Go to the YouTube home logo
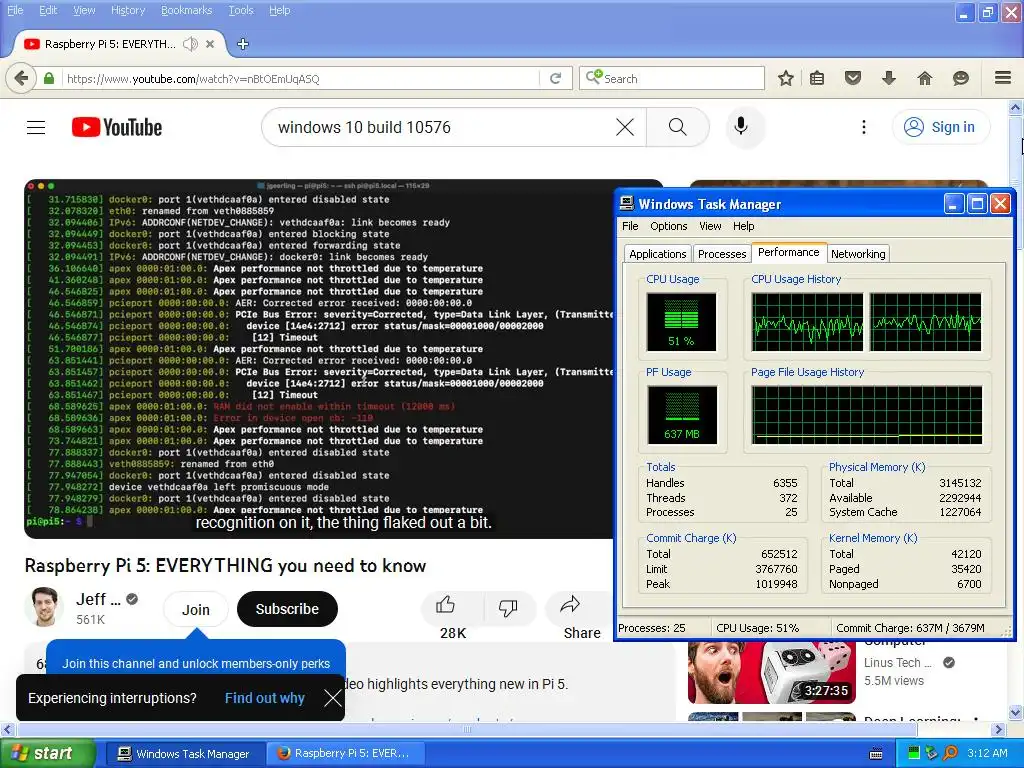Image resolution: width=1024 pixels, height=768 pixels. click(117, 127)
